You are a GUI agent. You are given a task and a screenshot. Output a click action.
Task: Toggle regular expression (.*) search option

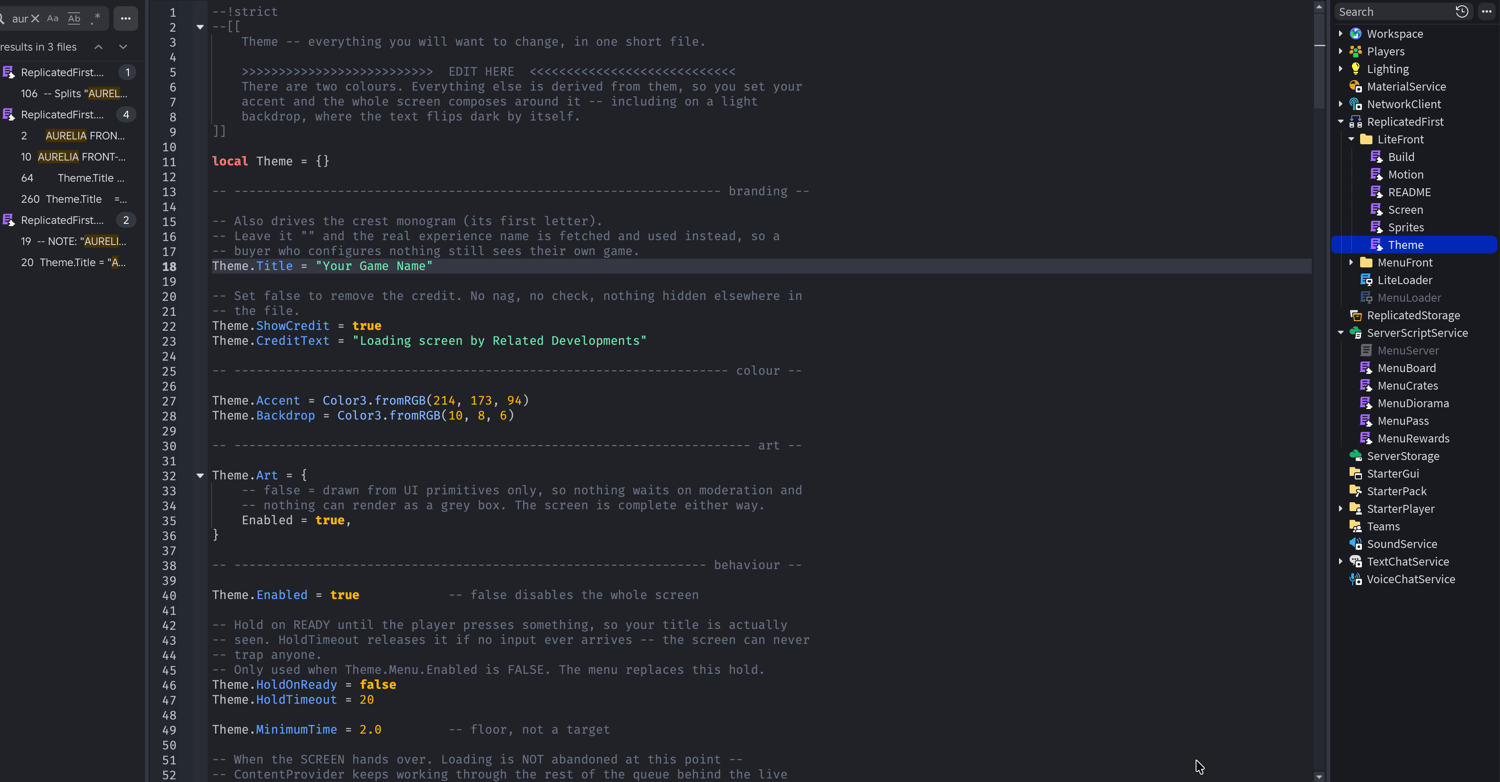pyautogui.click(x=95, y=18)
